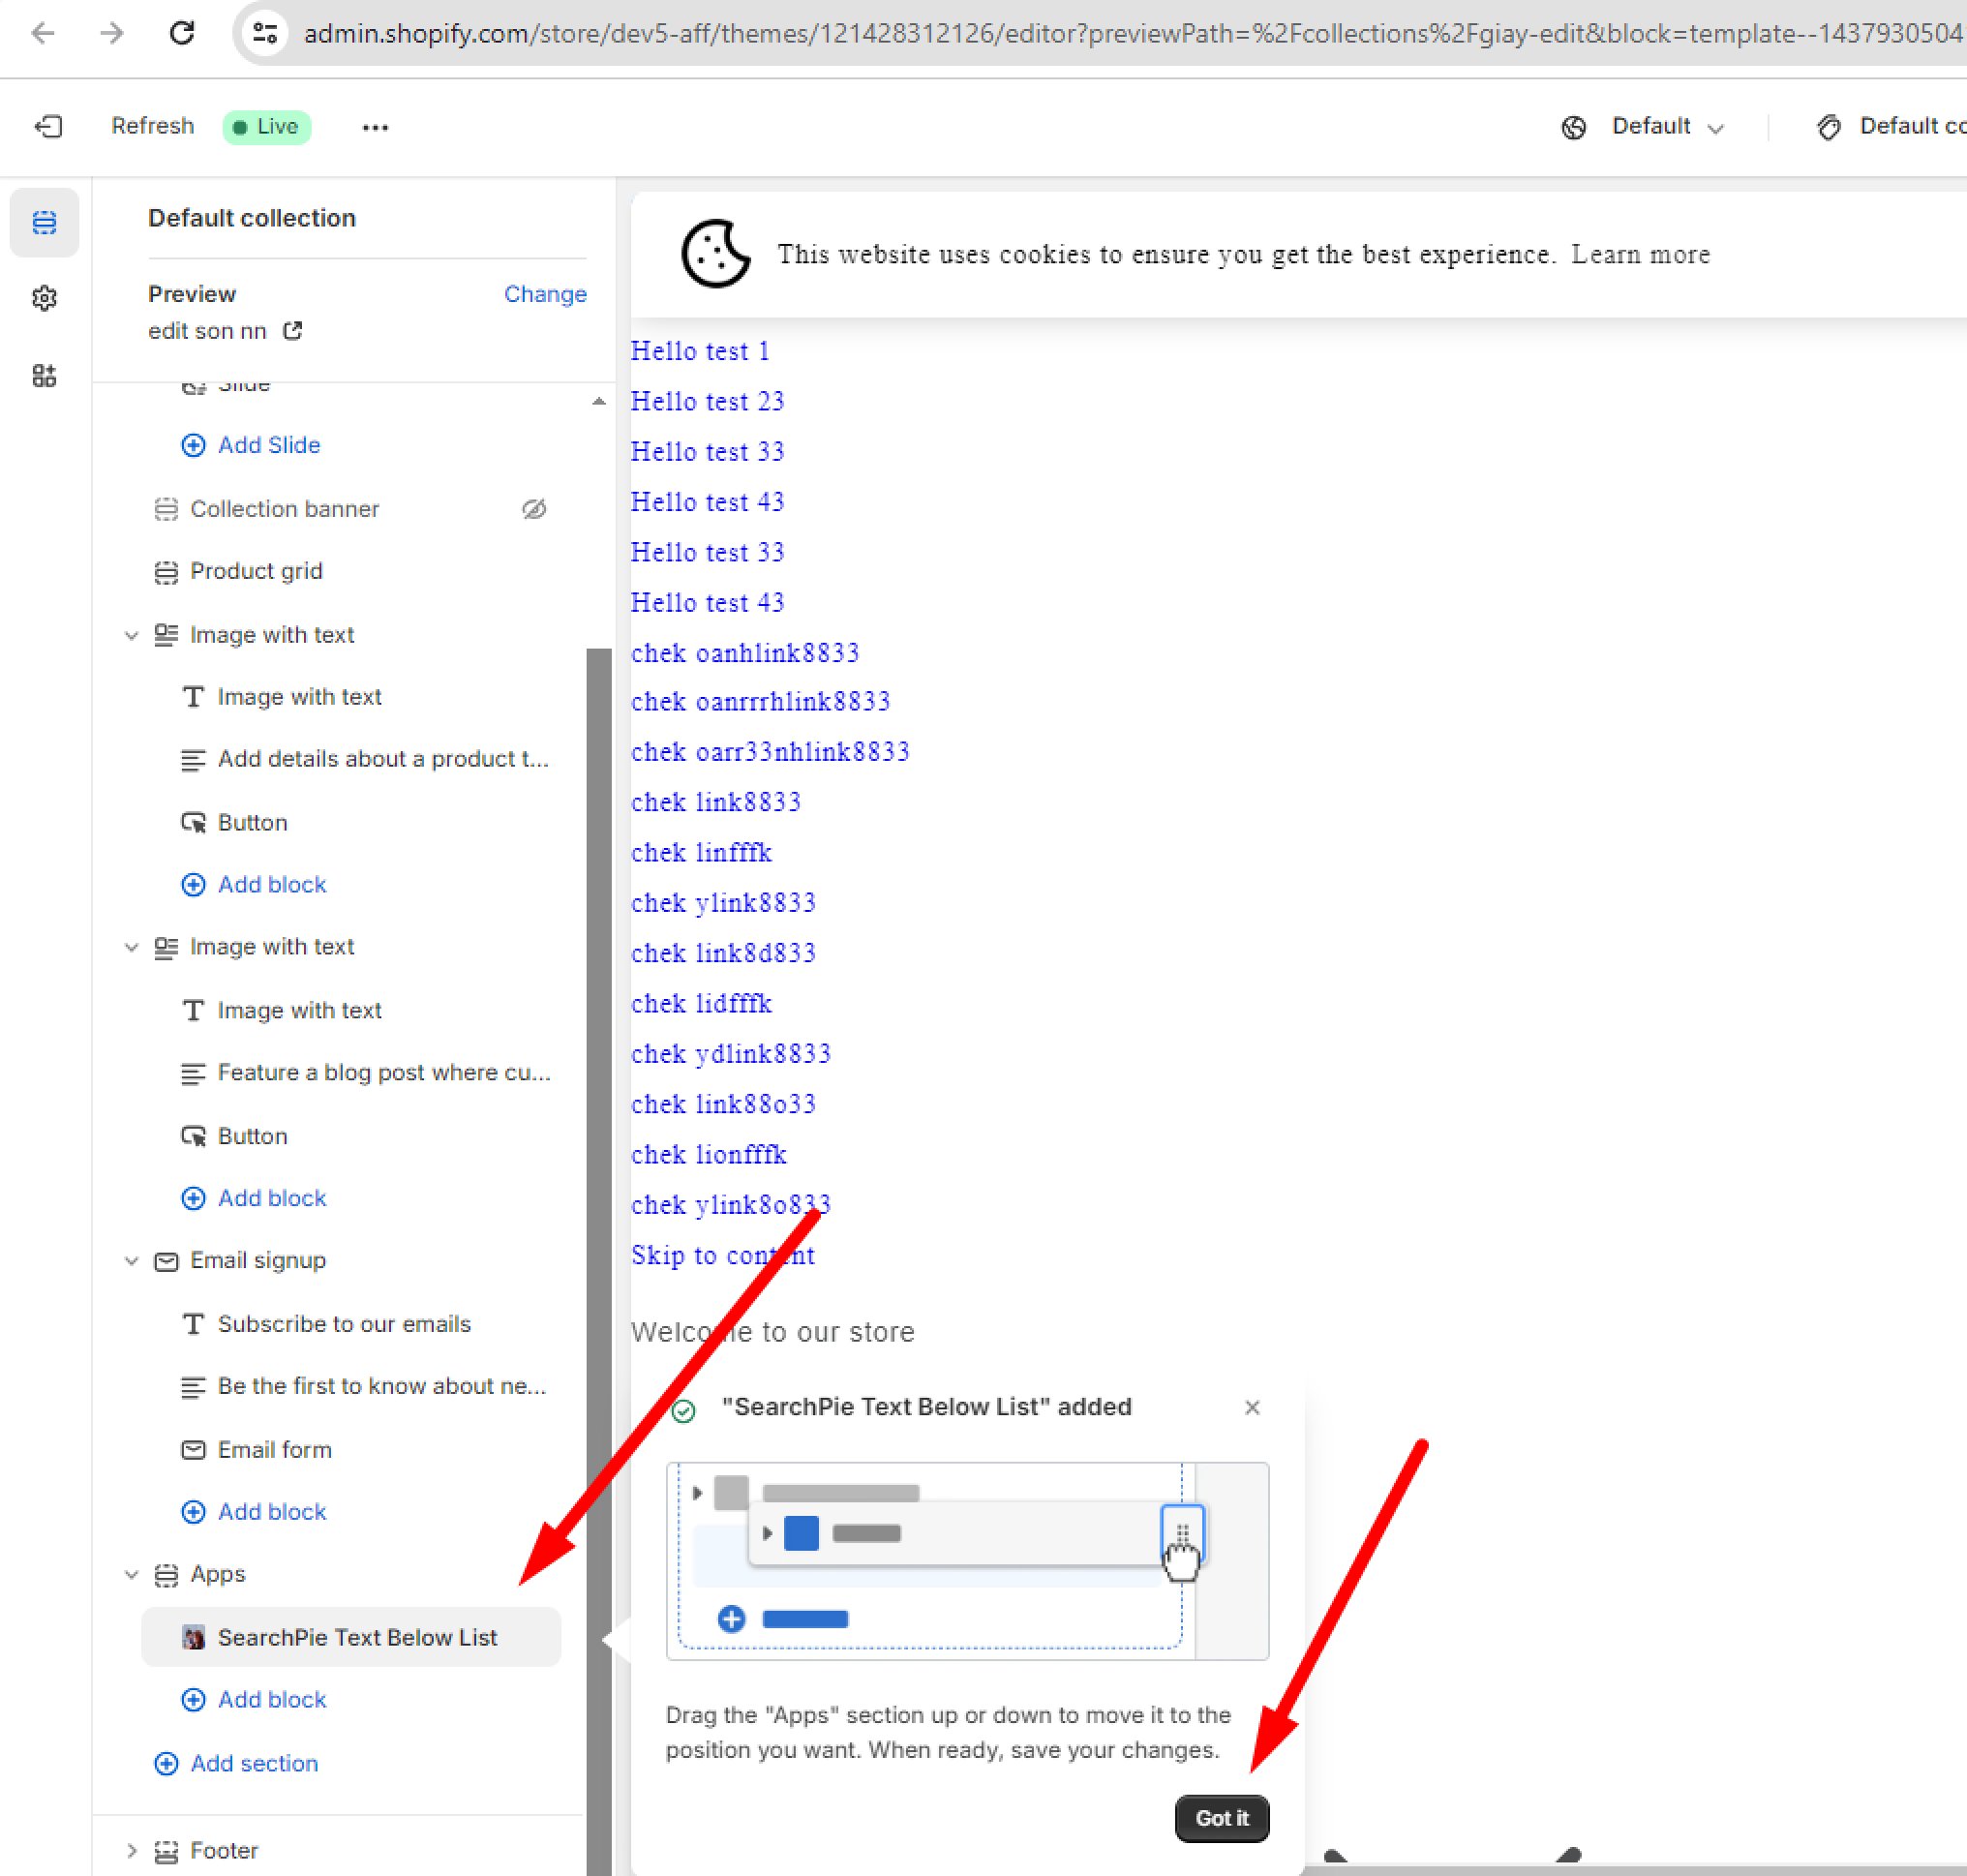Click the Got it button
The image size is (1967, 1876).
tap(1221, 1818)
